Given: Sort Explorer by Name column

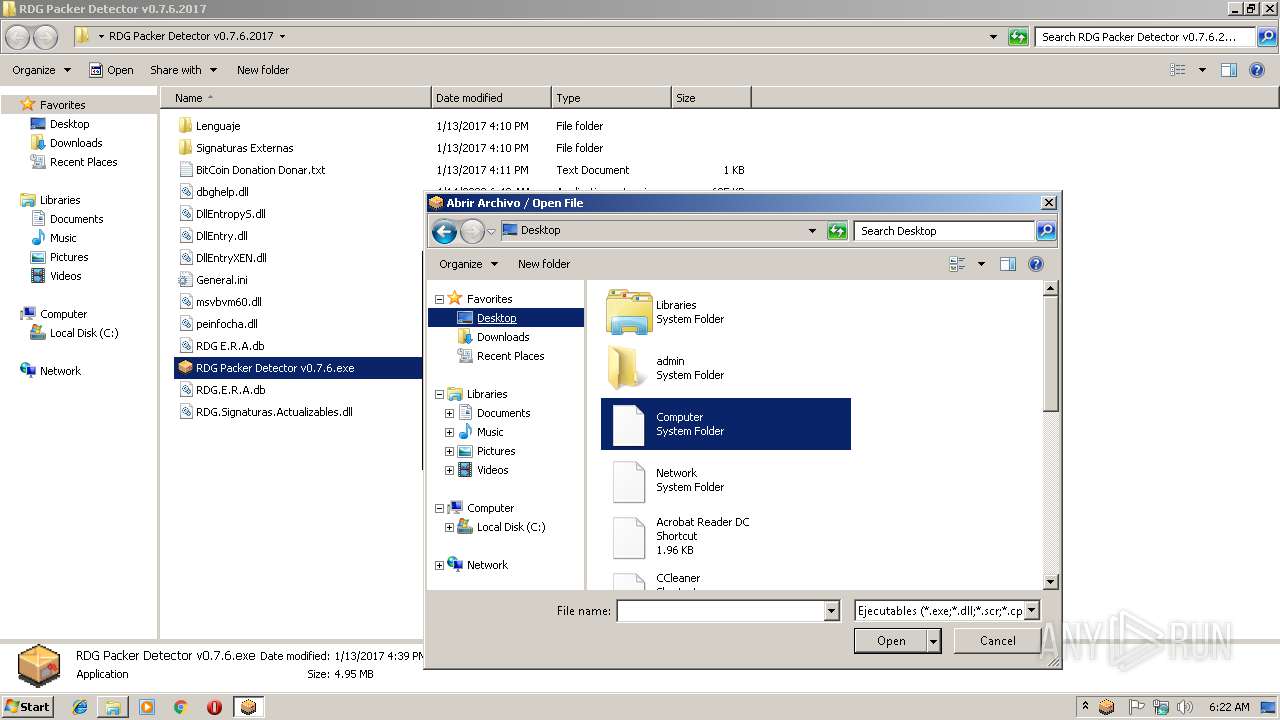Looking at the screenshot, I should (295, 98).
